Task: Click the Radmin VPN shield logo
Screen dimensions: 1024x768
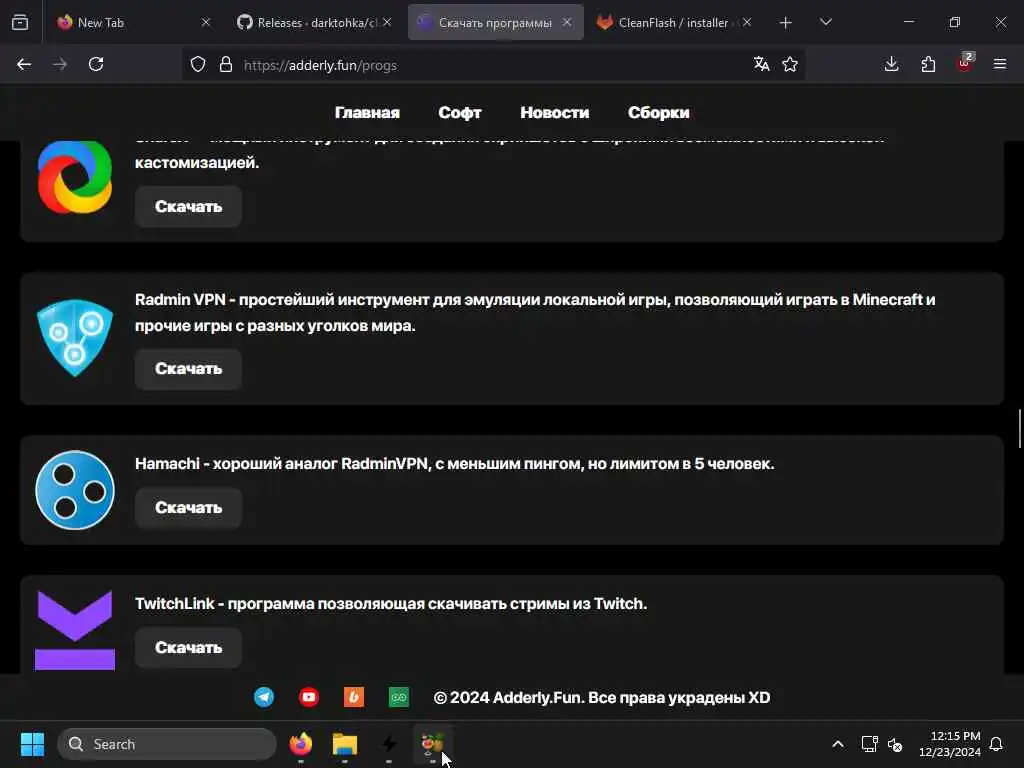Action: pos(74,338)
